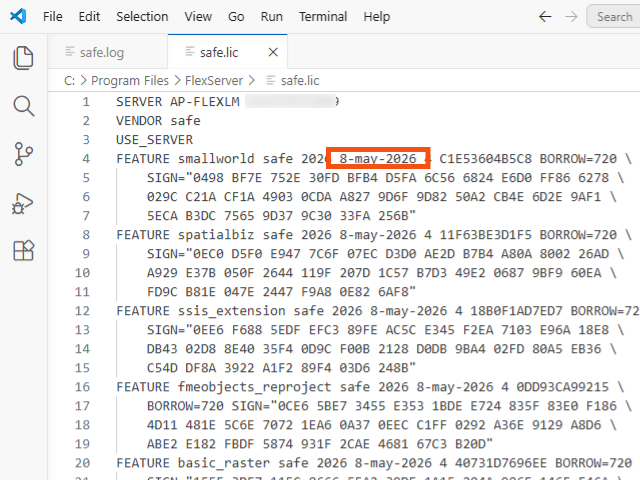Open the Run menu

tap(271, 17)
